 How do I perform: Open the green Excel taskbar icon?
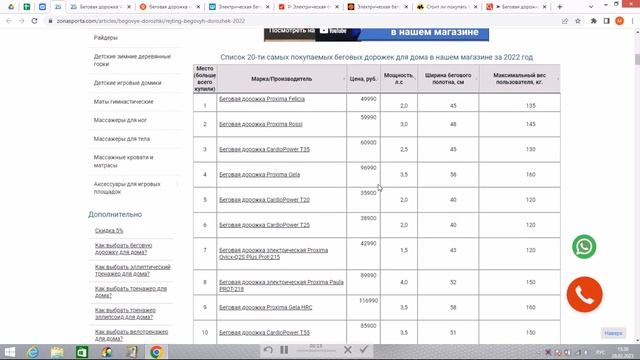pyautogui.click(x=82, y=352)
